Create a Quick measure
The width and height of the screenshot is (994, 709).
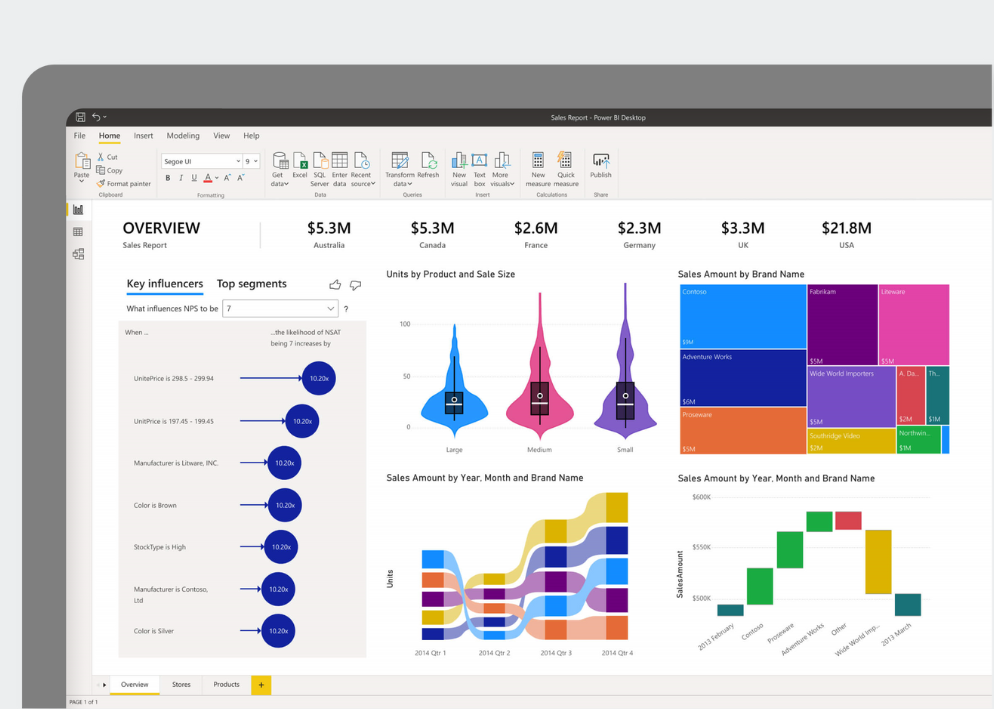click(x=565, y=169)
